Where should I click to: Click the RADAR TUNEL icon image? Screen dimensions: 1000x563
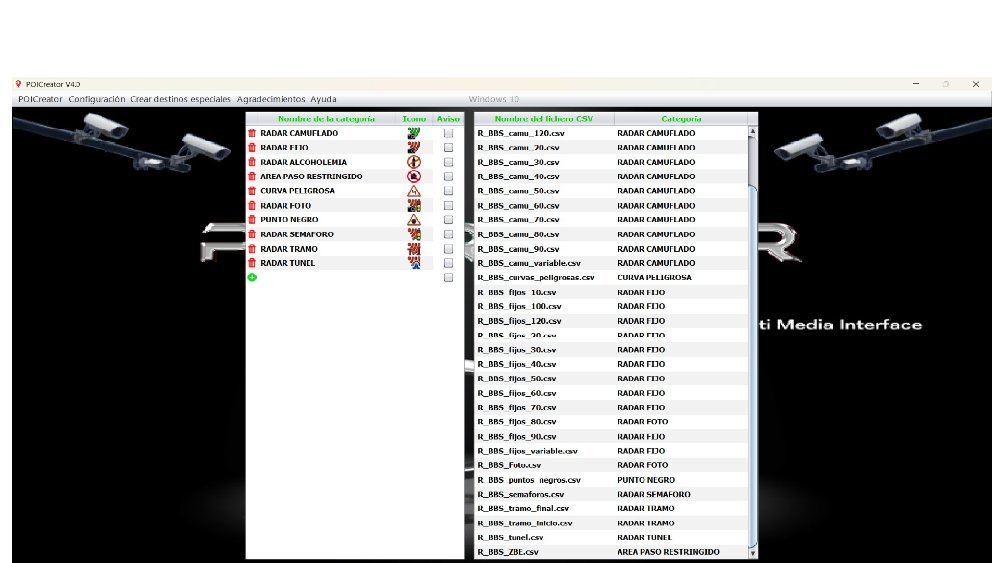[414, 263]
